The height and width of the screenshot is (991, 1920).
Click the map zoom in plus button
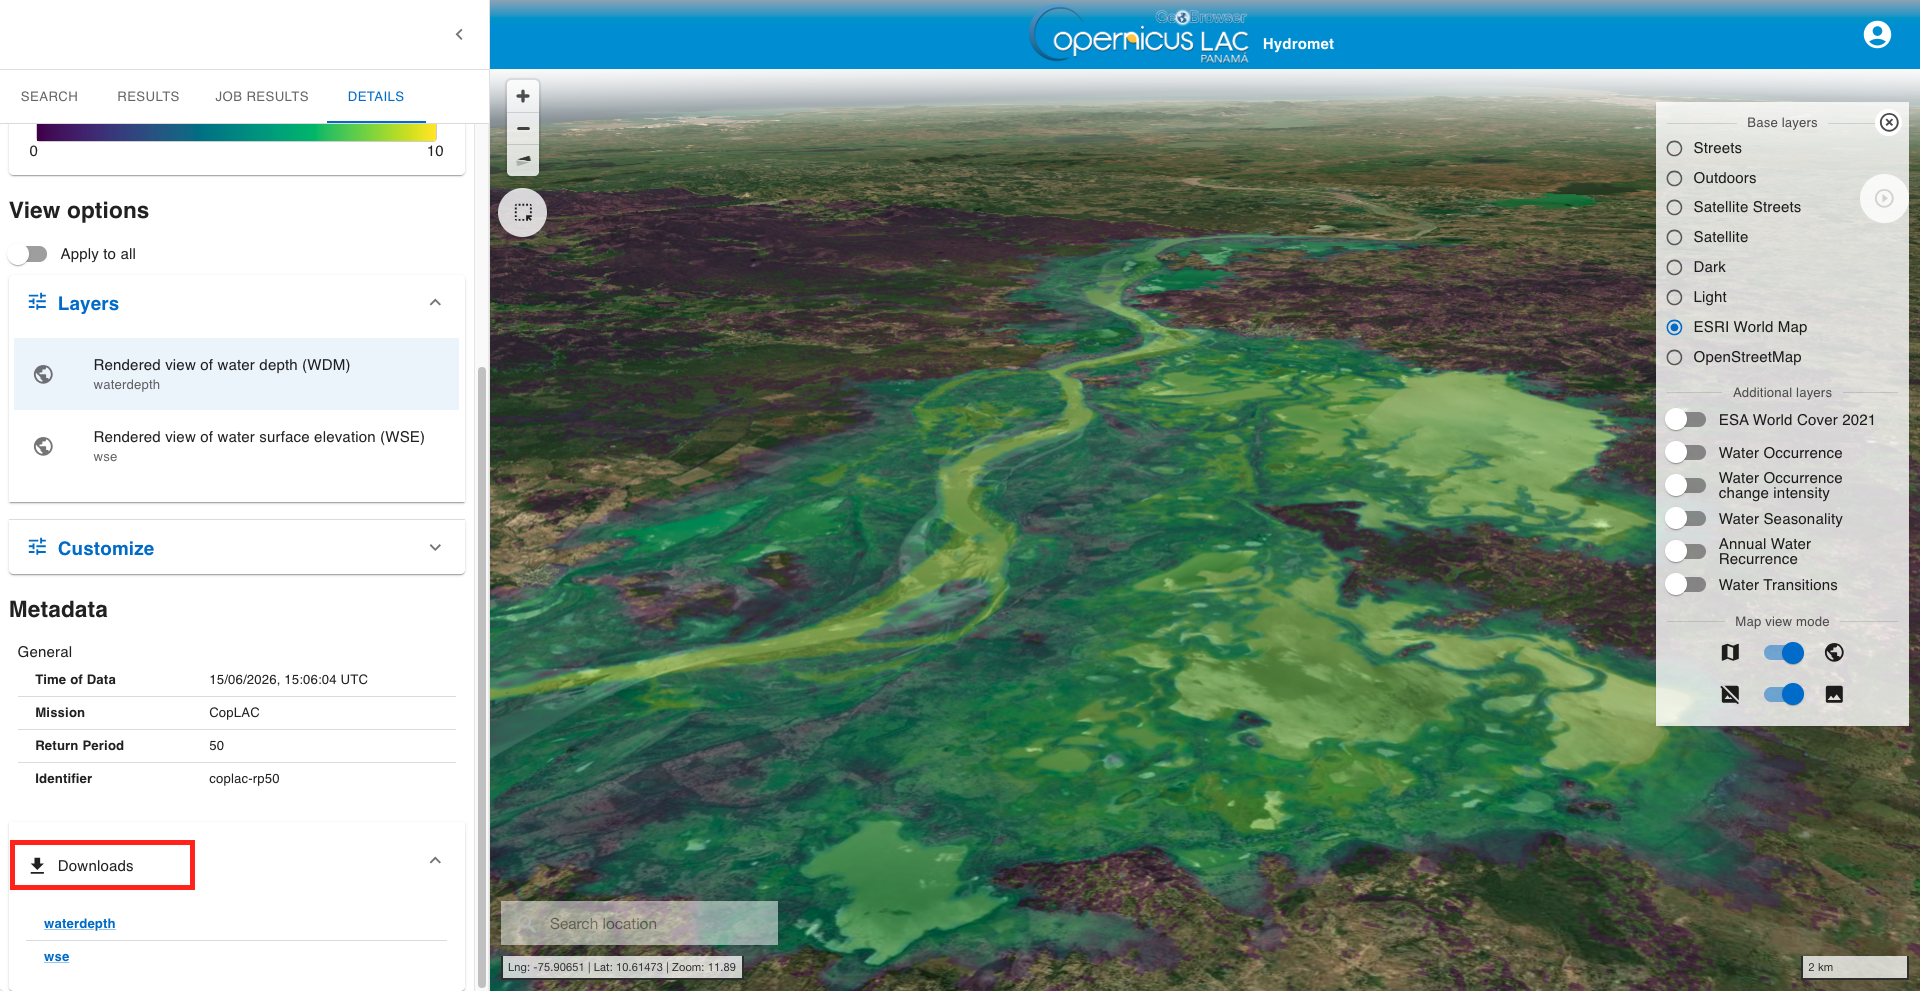(x=523, y=96)
